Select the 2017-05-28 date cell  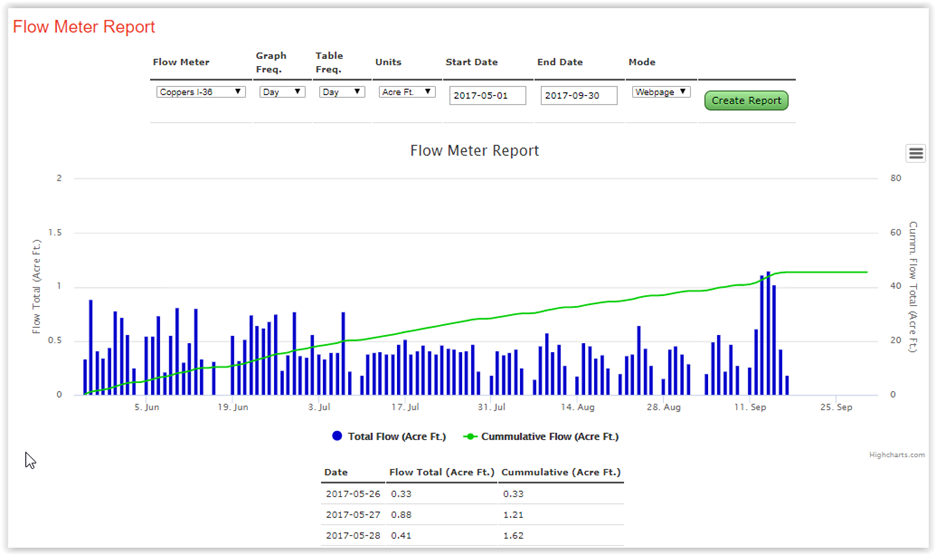point(353,535)
